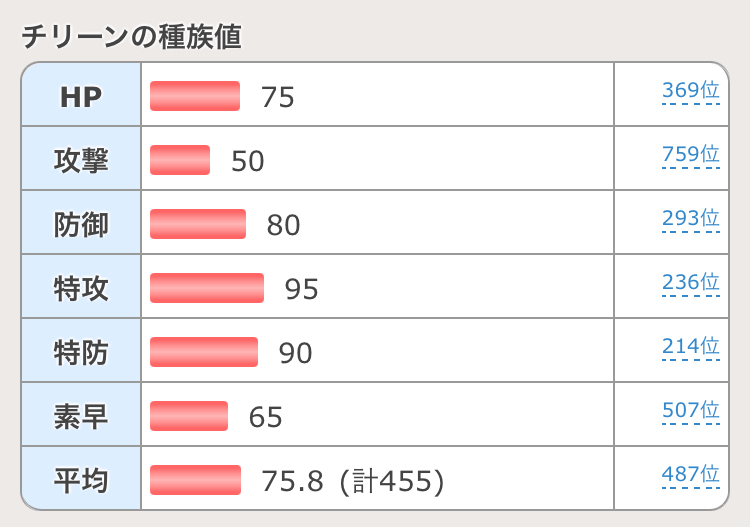Select the 攻撃 row header cell
The image size is (750, 527).
[x=81, y=160]
